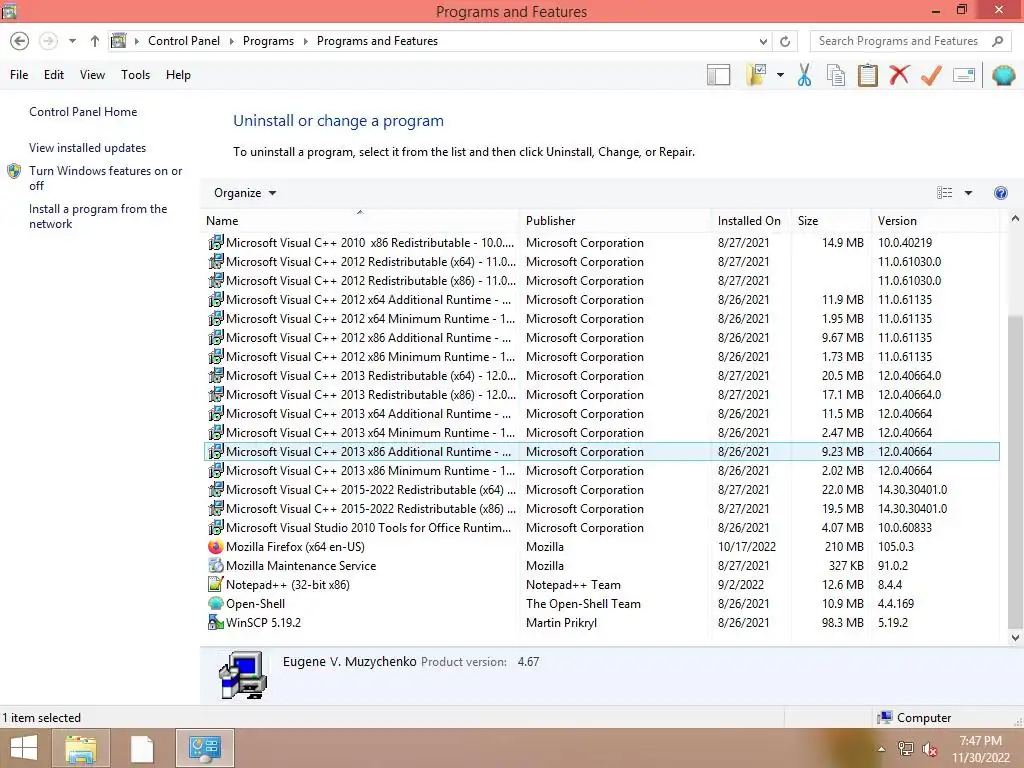The image size is (1024, 768).
Task: Click the Cut scissors toolbar icon
Action: tap(805, 75)
